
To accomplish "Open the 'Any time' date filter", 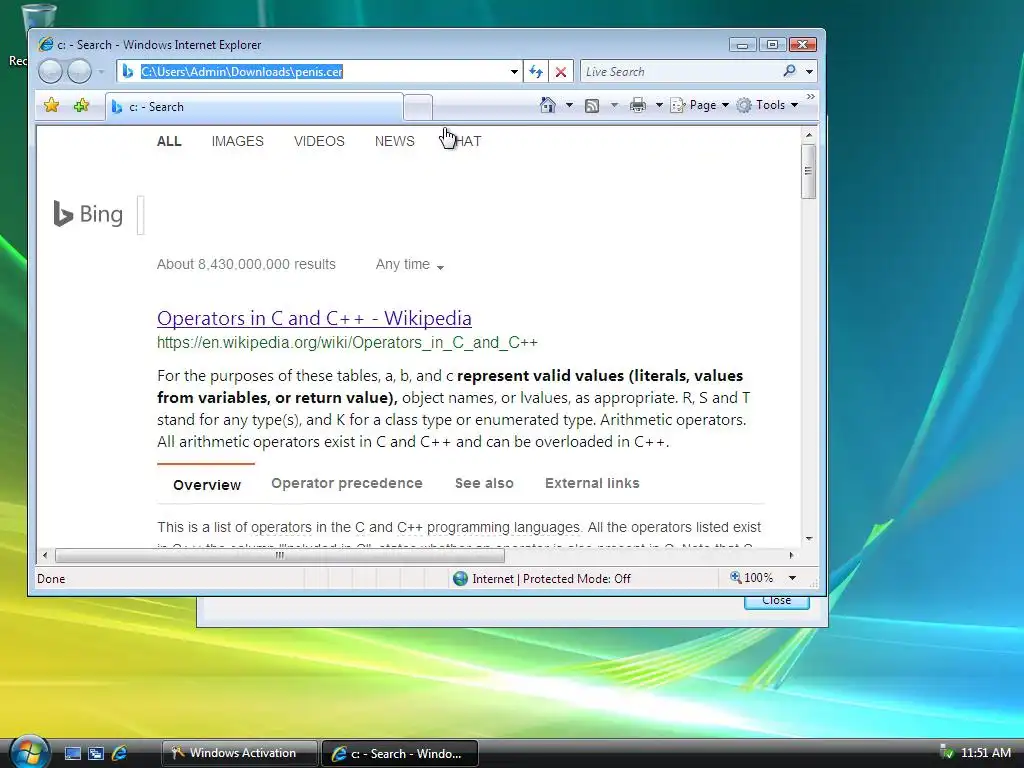I will click(409, 264).
